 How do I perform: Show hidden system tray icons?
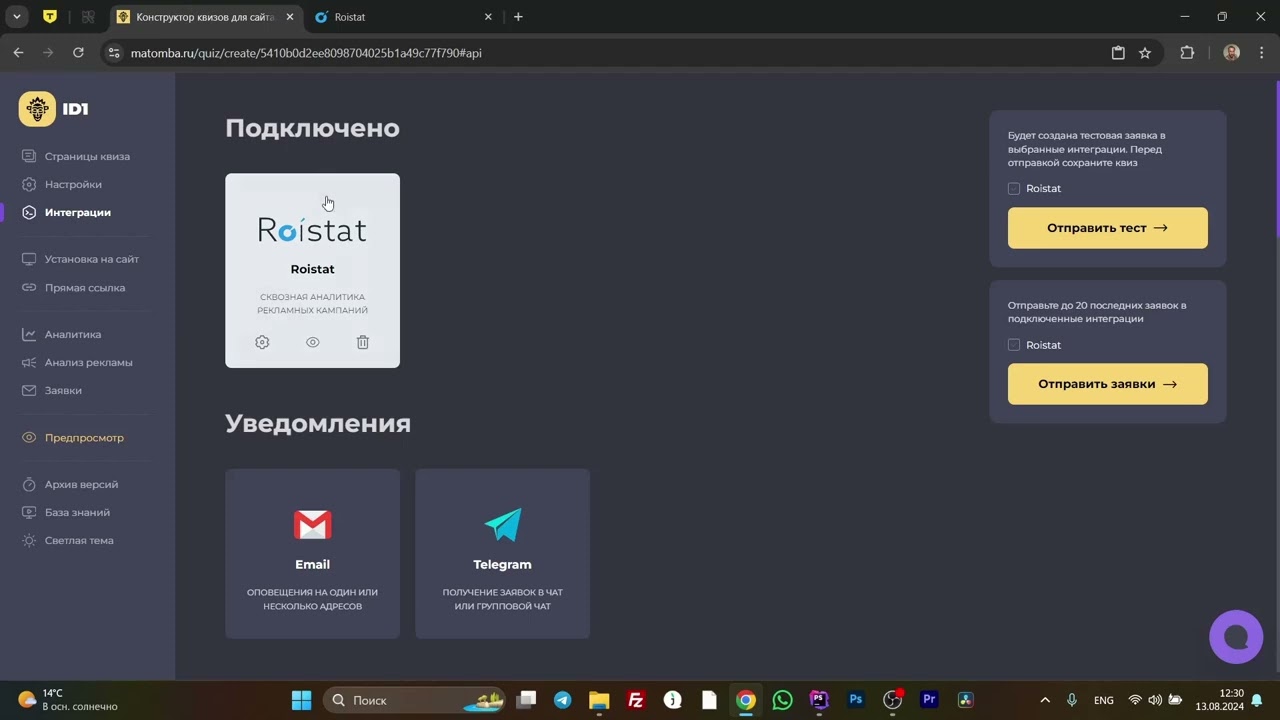tap(1045, 700)
